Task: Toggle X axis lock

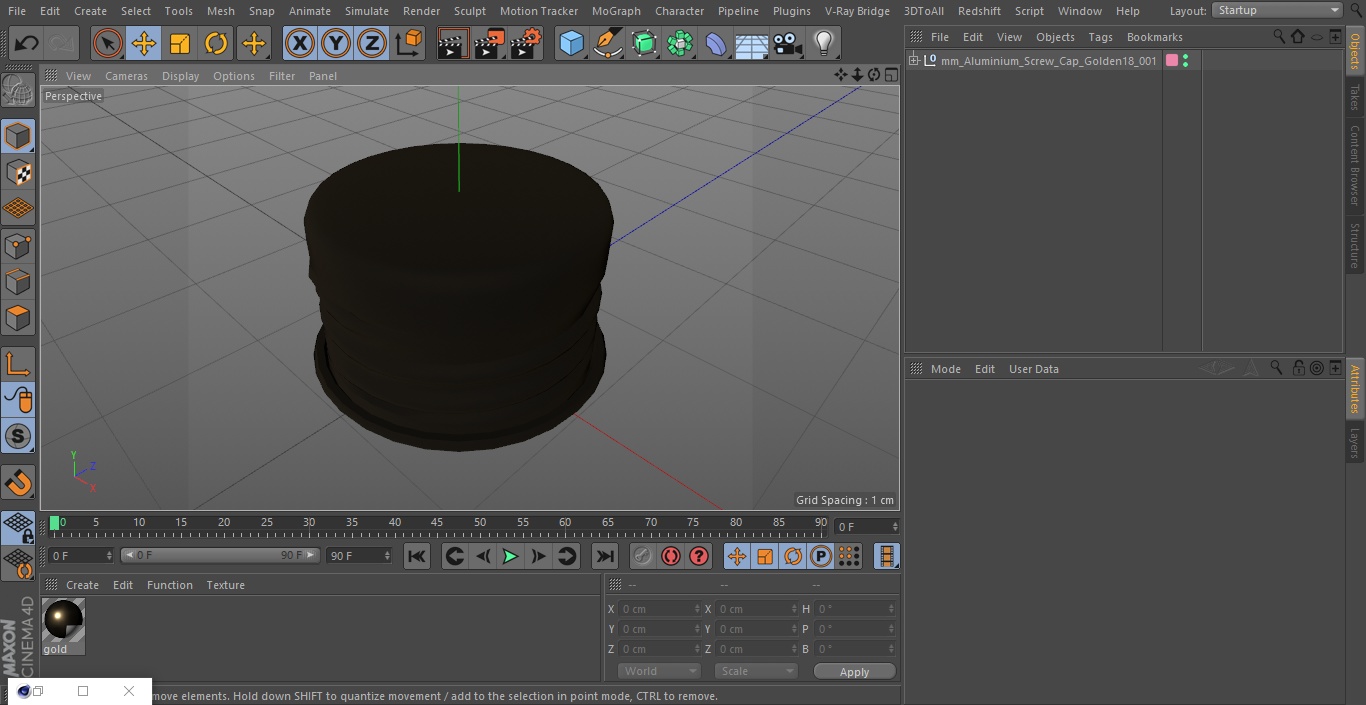Action: (x=299, y=43)
